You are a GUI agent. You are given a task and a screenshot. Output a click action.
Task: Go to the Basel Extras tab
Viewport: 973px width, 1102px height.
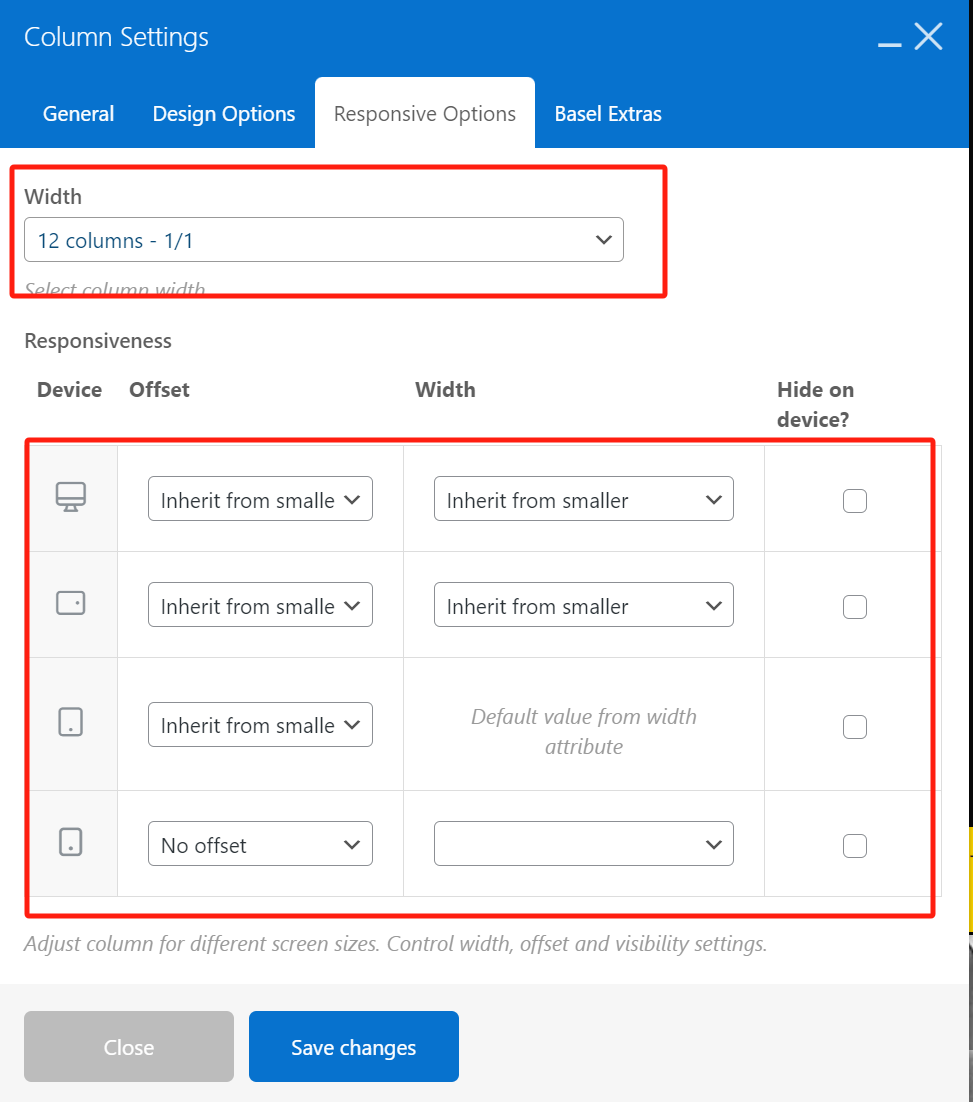[608, 114]
